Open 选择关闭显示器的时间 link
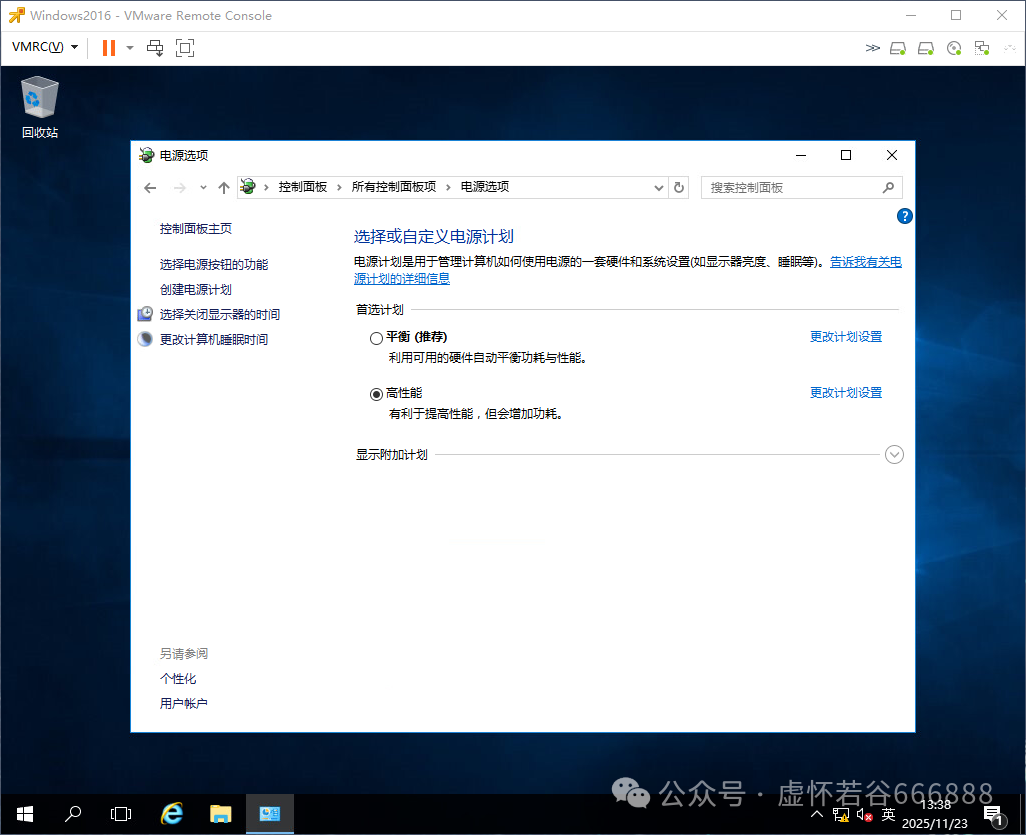Image resolution: width=1026 pixels, height=835 pixels. pos(220,314)
